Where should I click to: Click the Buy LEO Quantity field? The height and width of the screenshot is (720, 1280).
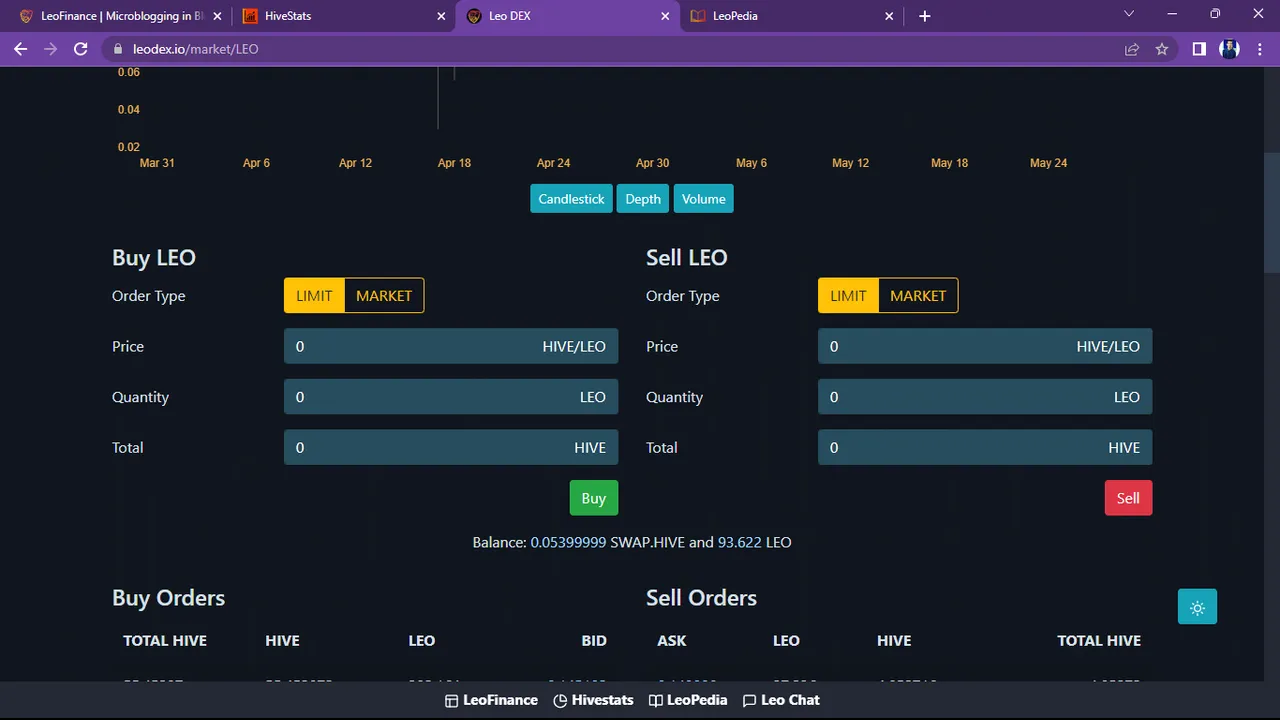[451, 397]
